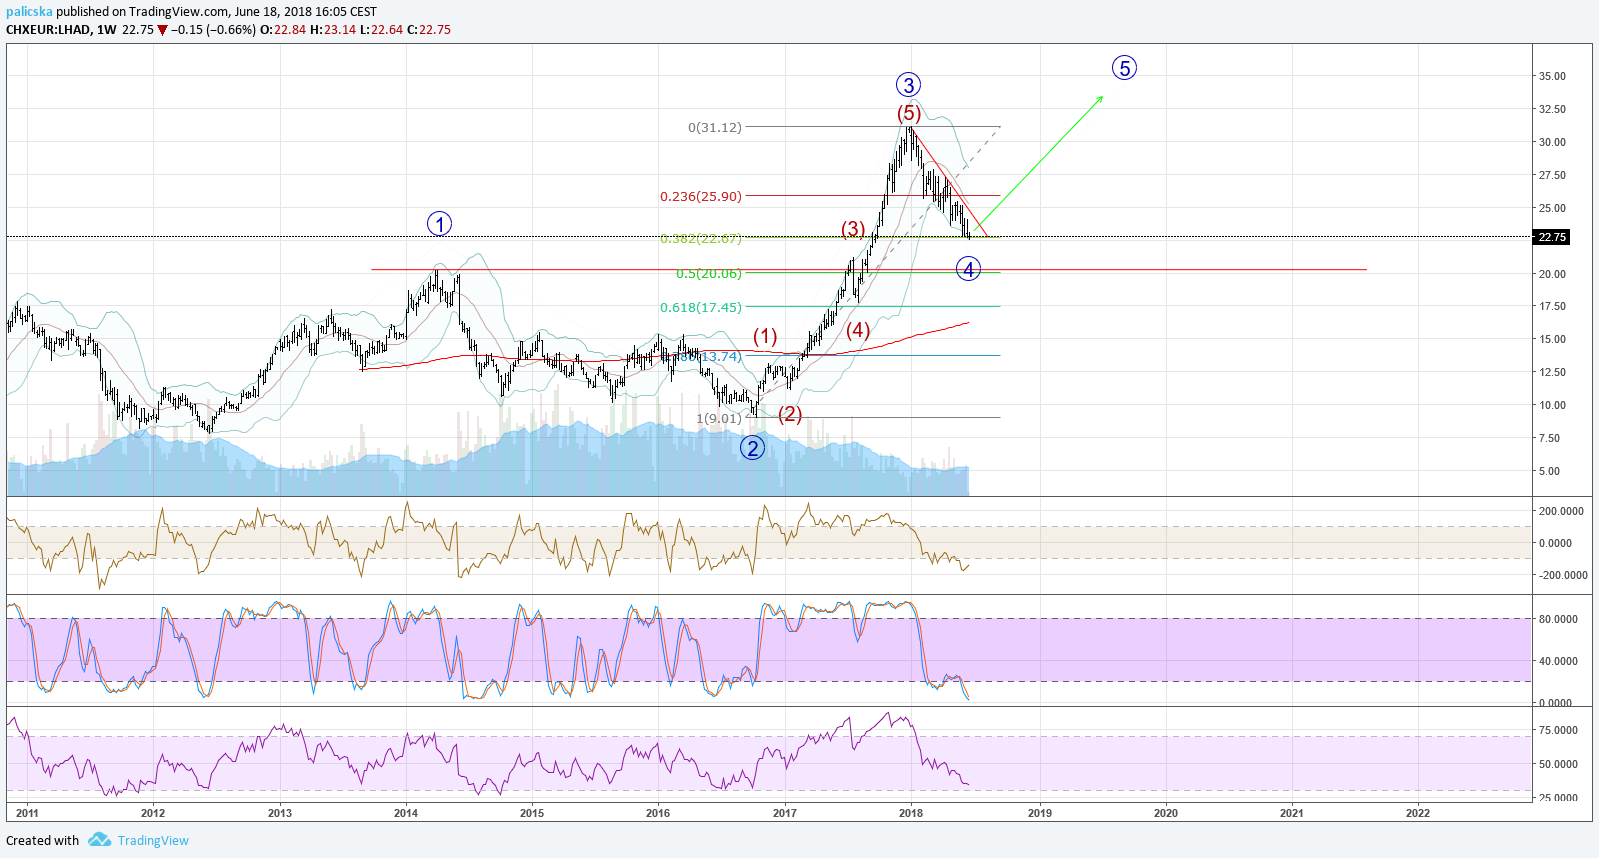Click the 12.50 price axis label

coord(1552,372)
